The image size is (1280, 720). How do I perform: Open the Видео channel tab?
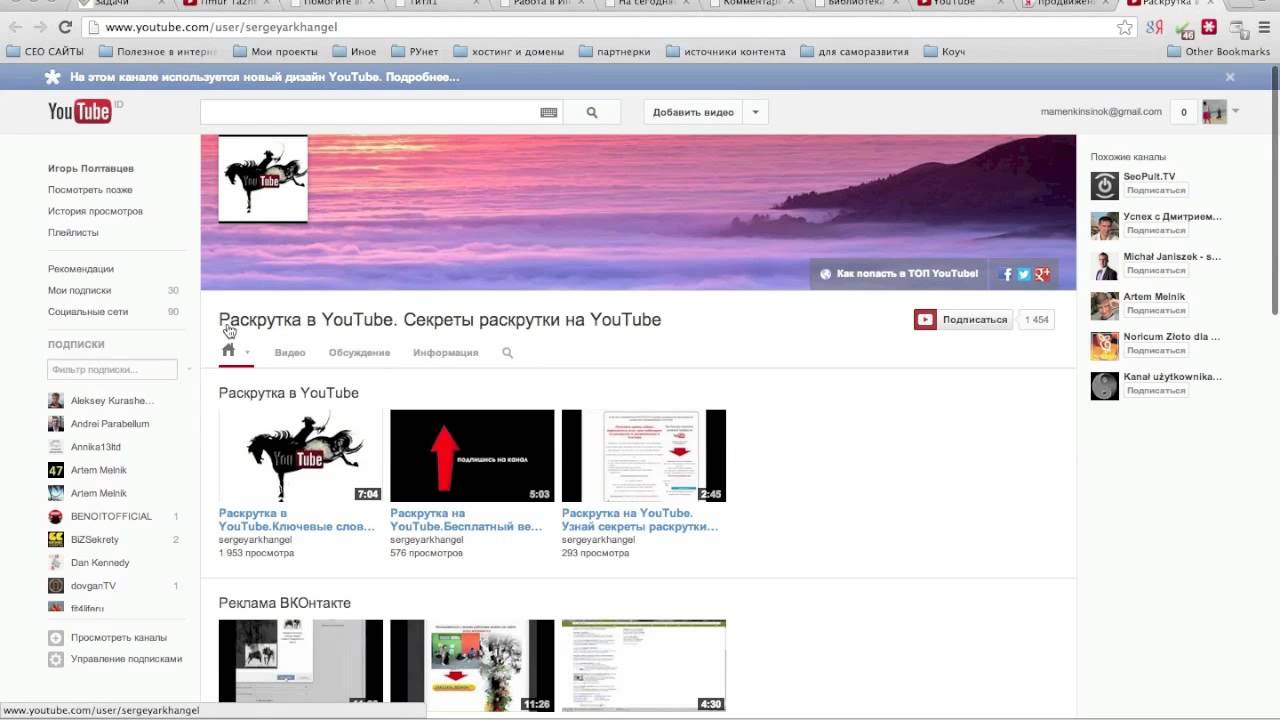[x=290, y=353]
